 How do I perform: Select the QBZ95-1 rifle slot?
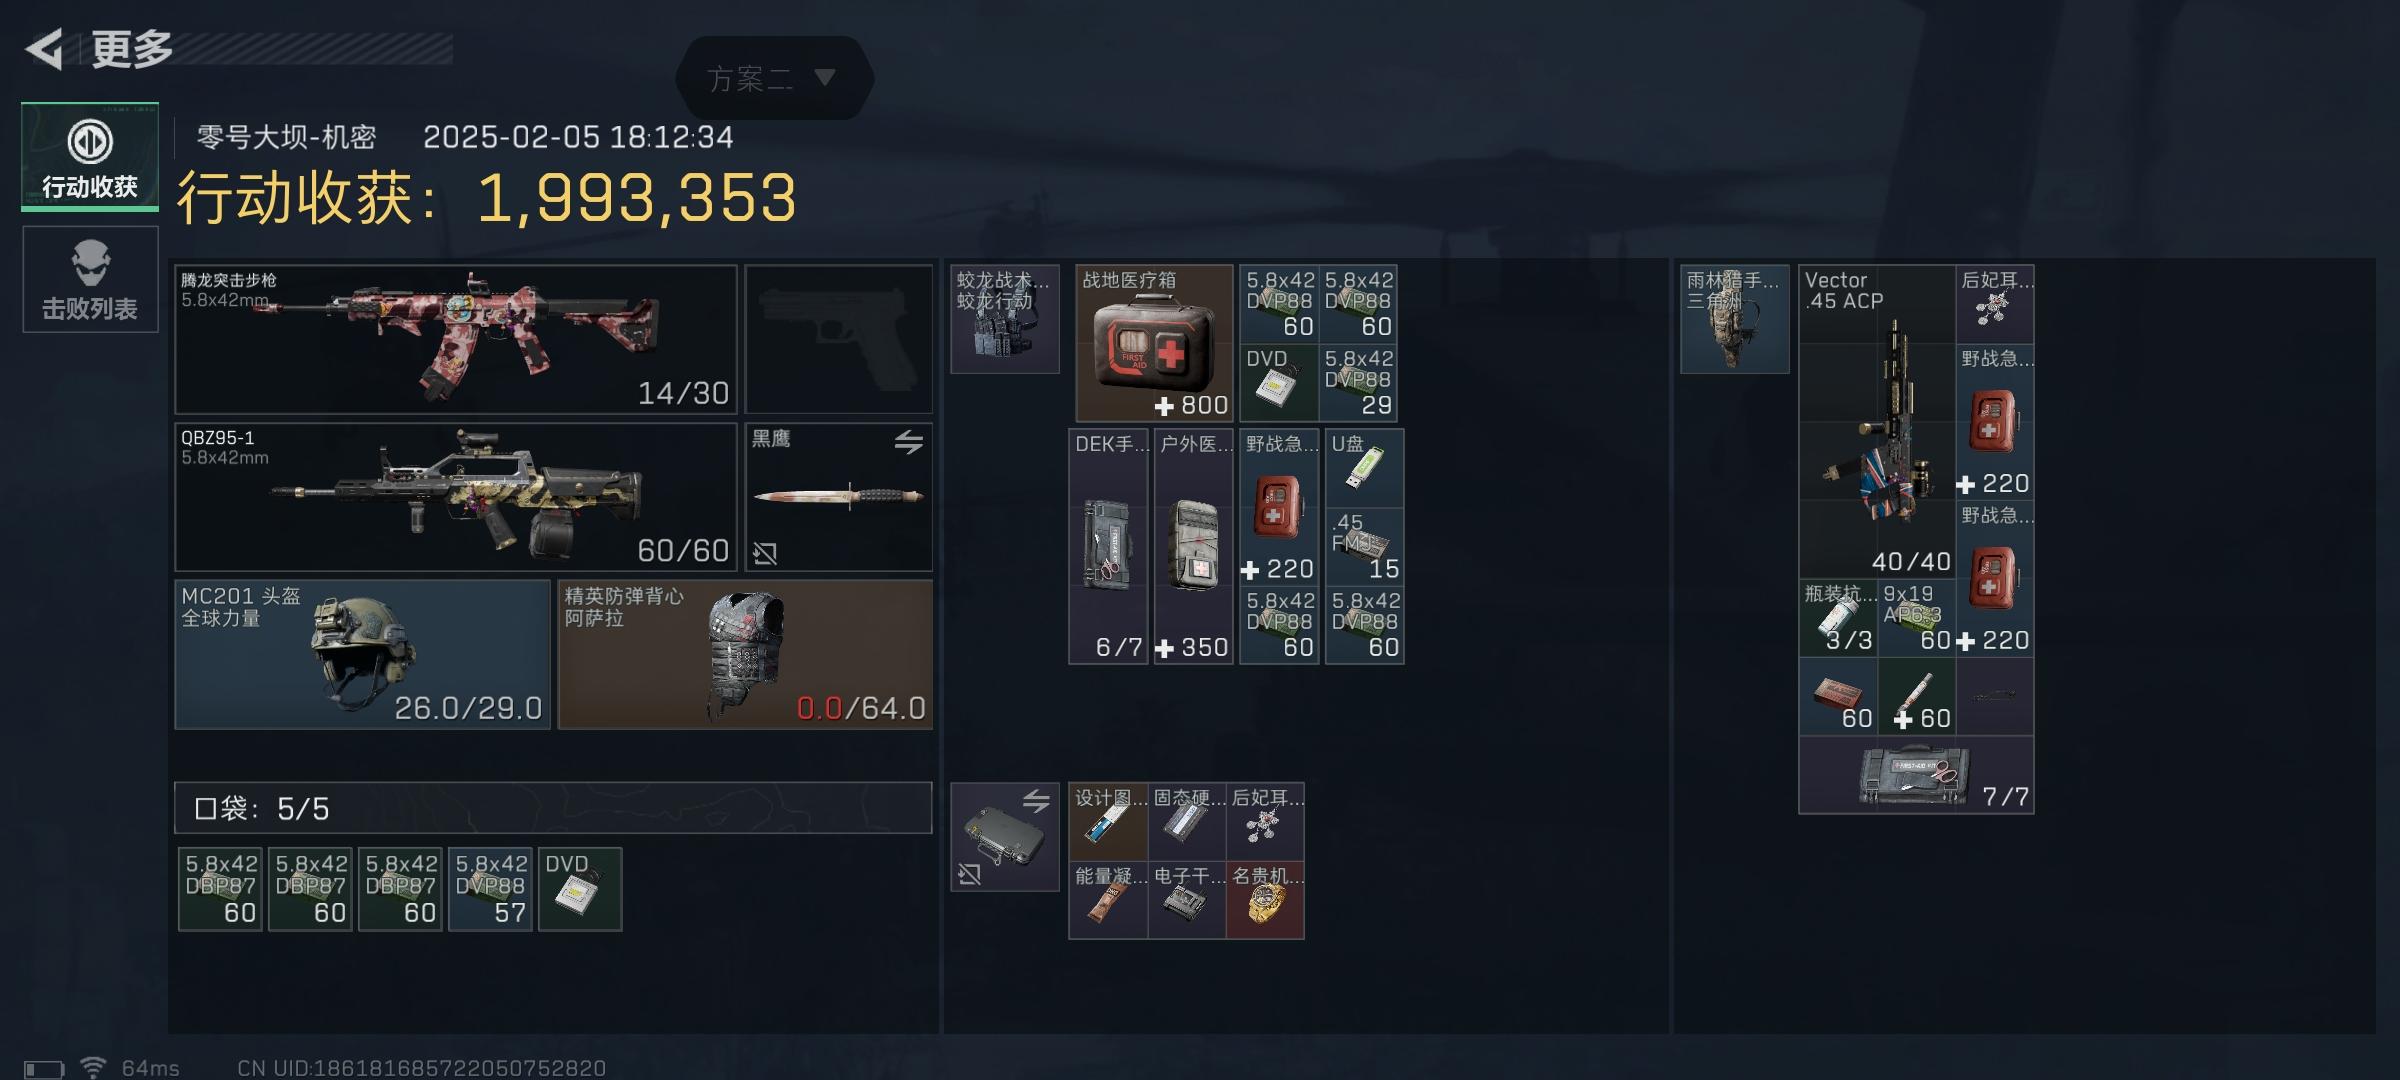pos(456,497)
